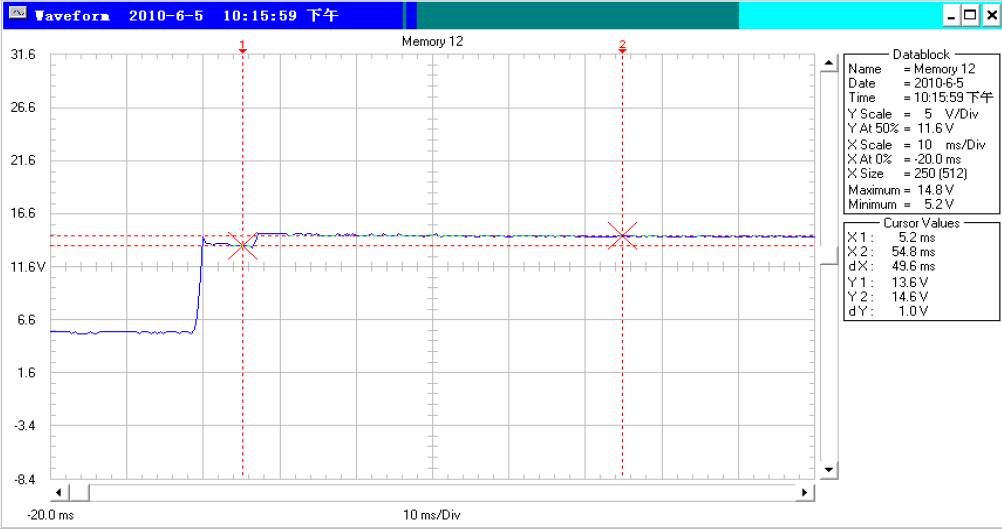This screenshot has height=529, width=1002.
Task: Close the Waveform window
Action: coord(988,16)
